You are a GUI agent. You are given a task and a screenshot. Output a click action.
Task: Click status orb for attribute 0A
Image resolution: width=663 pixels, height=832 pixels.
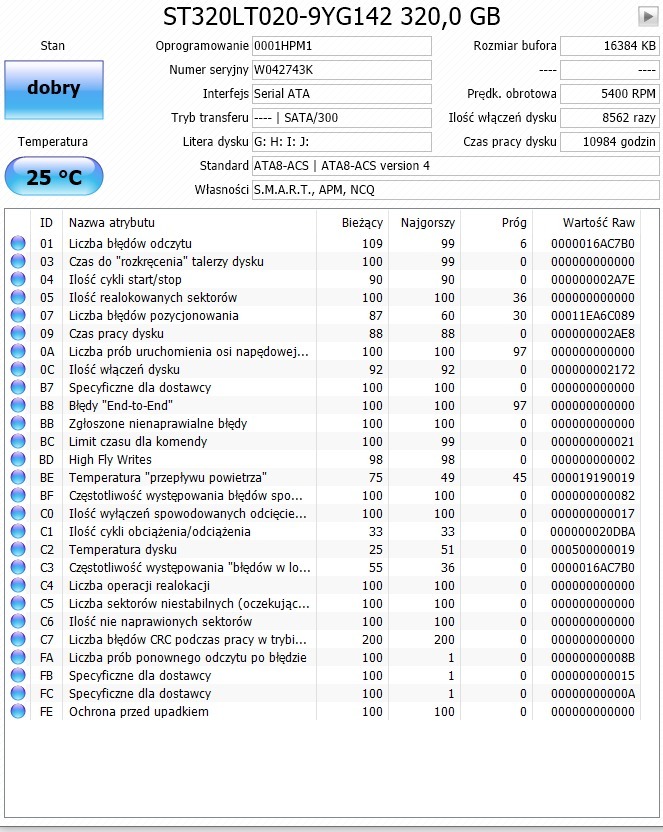click(18, 352)
